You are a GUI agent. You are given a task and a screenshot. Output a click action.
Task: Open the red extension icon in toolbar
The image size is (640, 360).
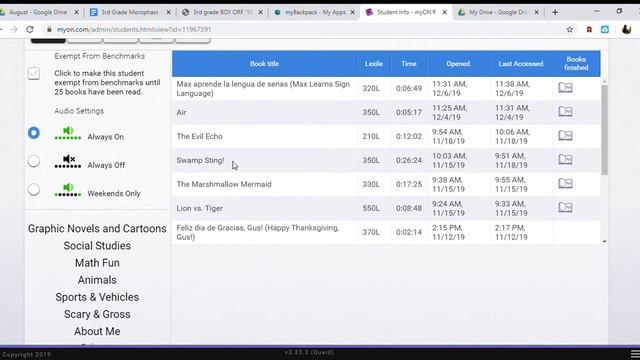[589, 29]
